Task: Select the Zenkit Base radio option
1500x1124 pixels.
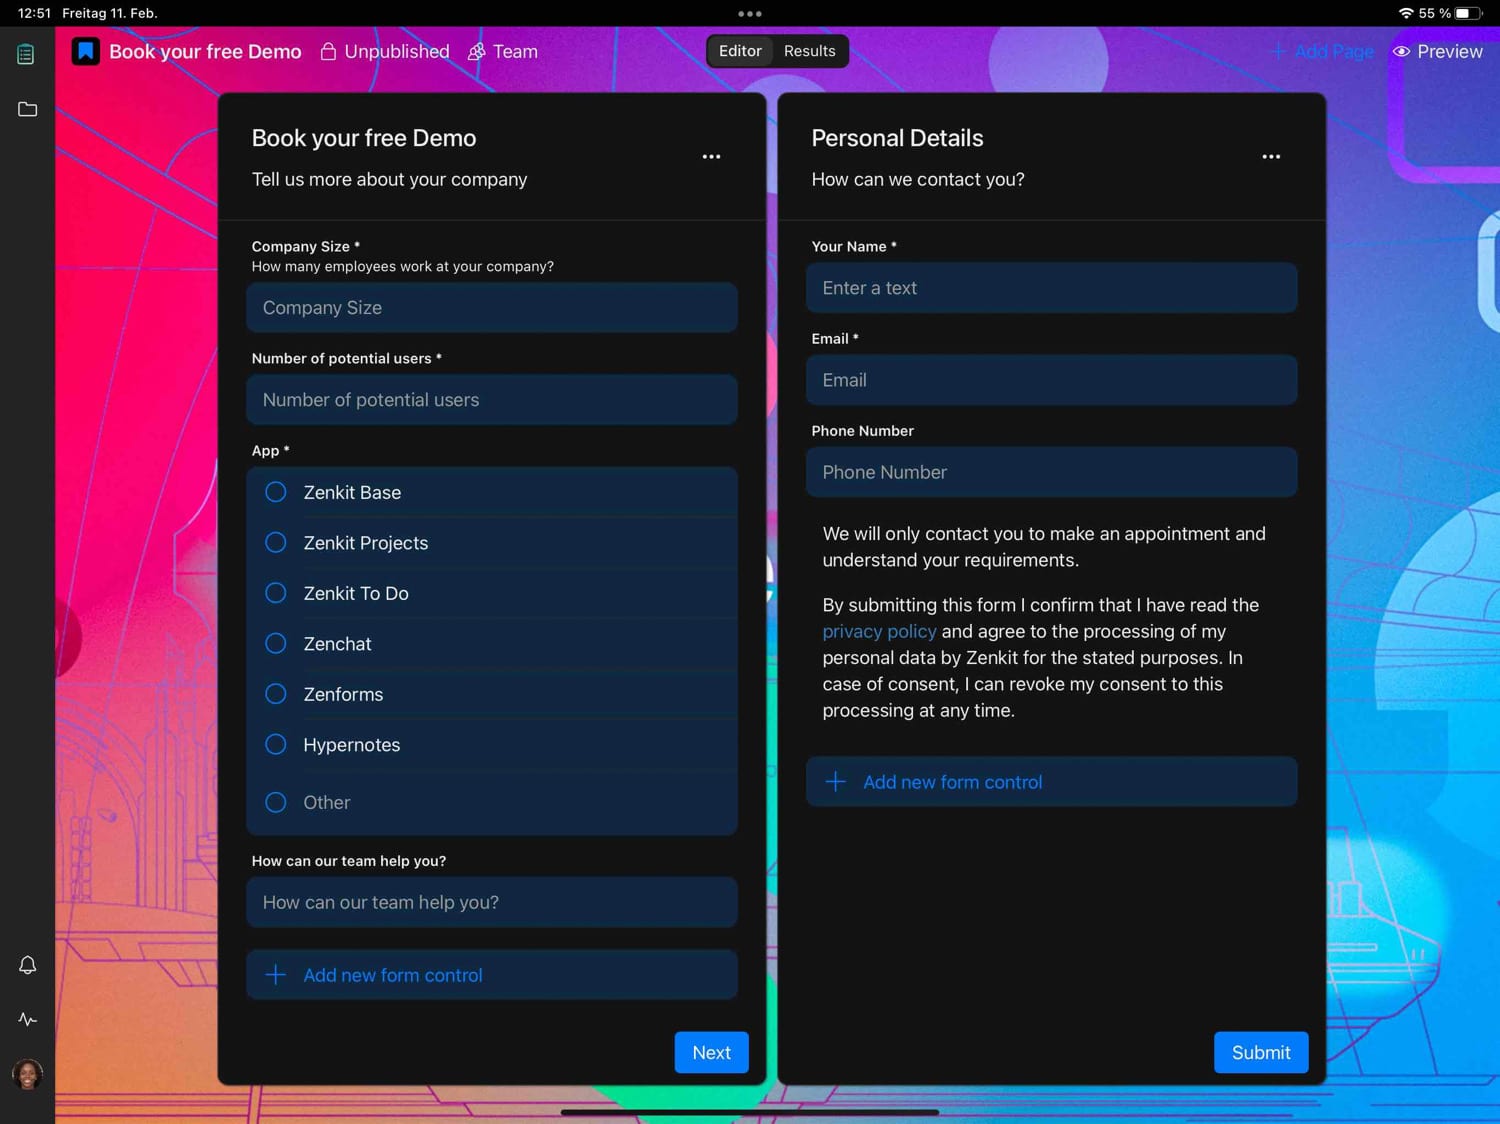Action: [x=276, y=492]
